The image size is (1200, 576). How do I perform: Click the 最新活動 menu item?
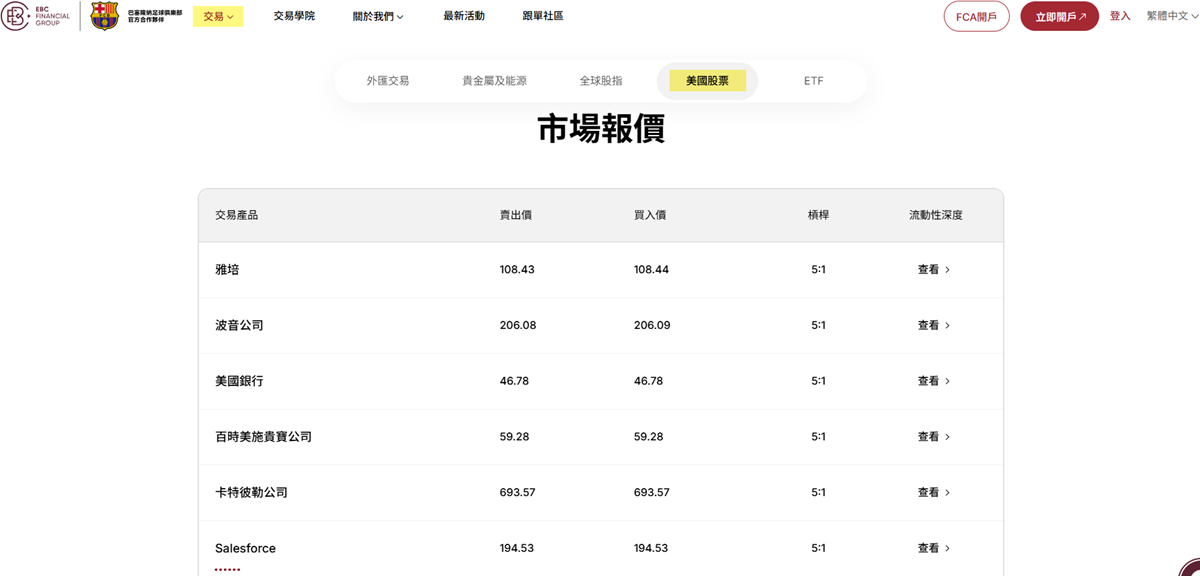coord(463,16)
